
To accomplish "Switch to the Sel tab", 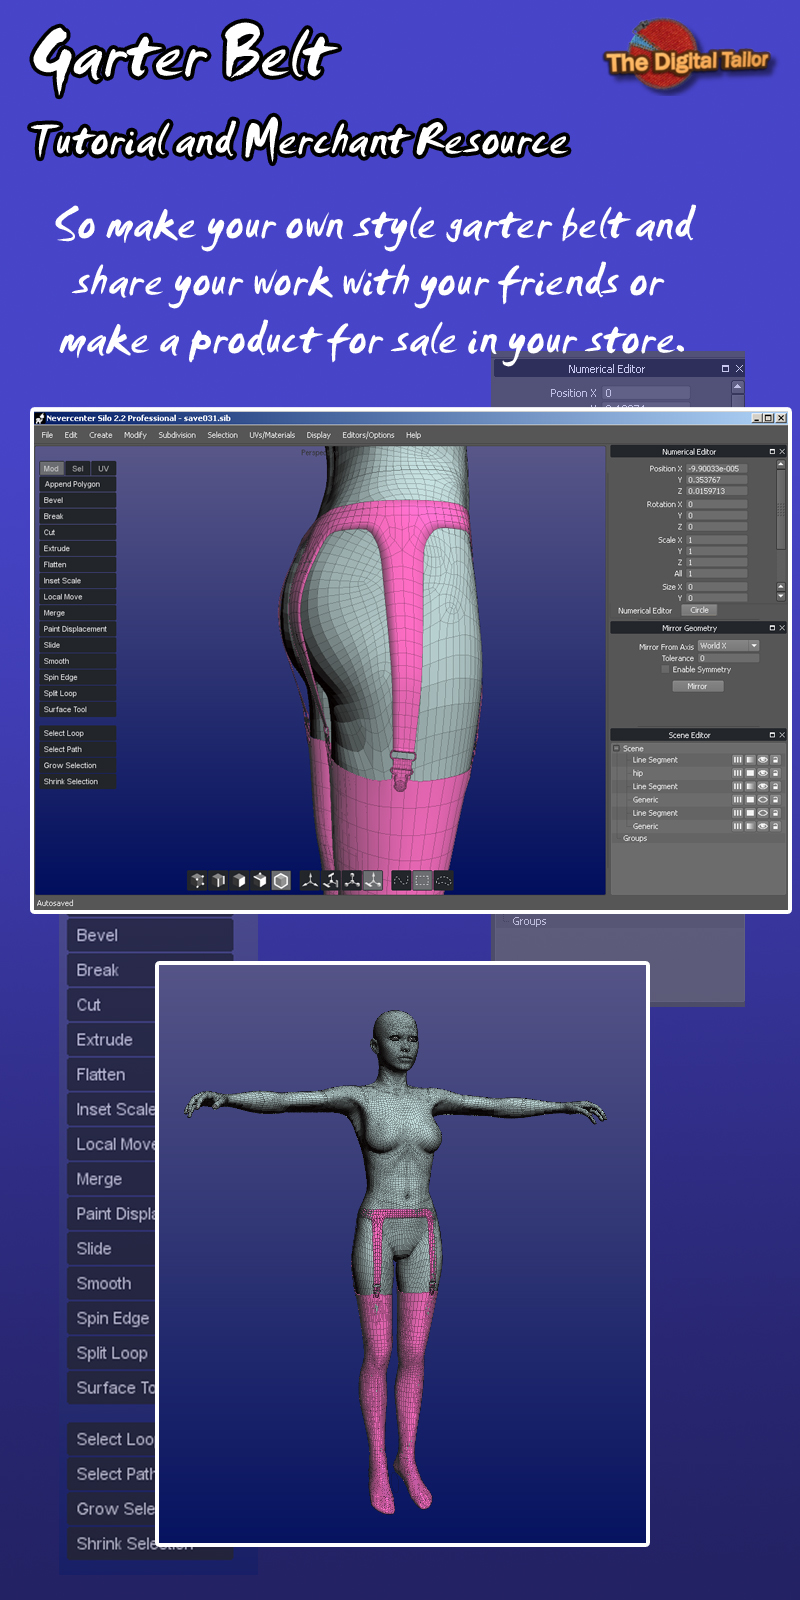I will 77,468.
